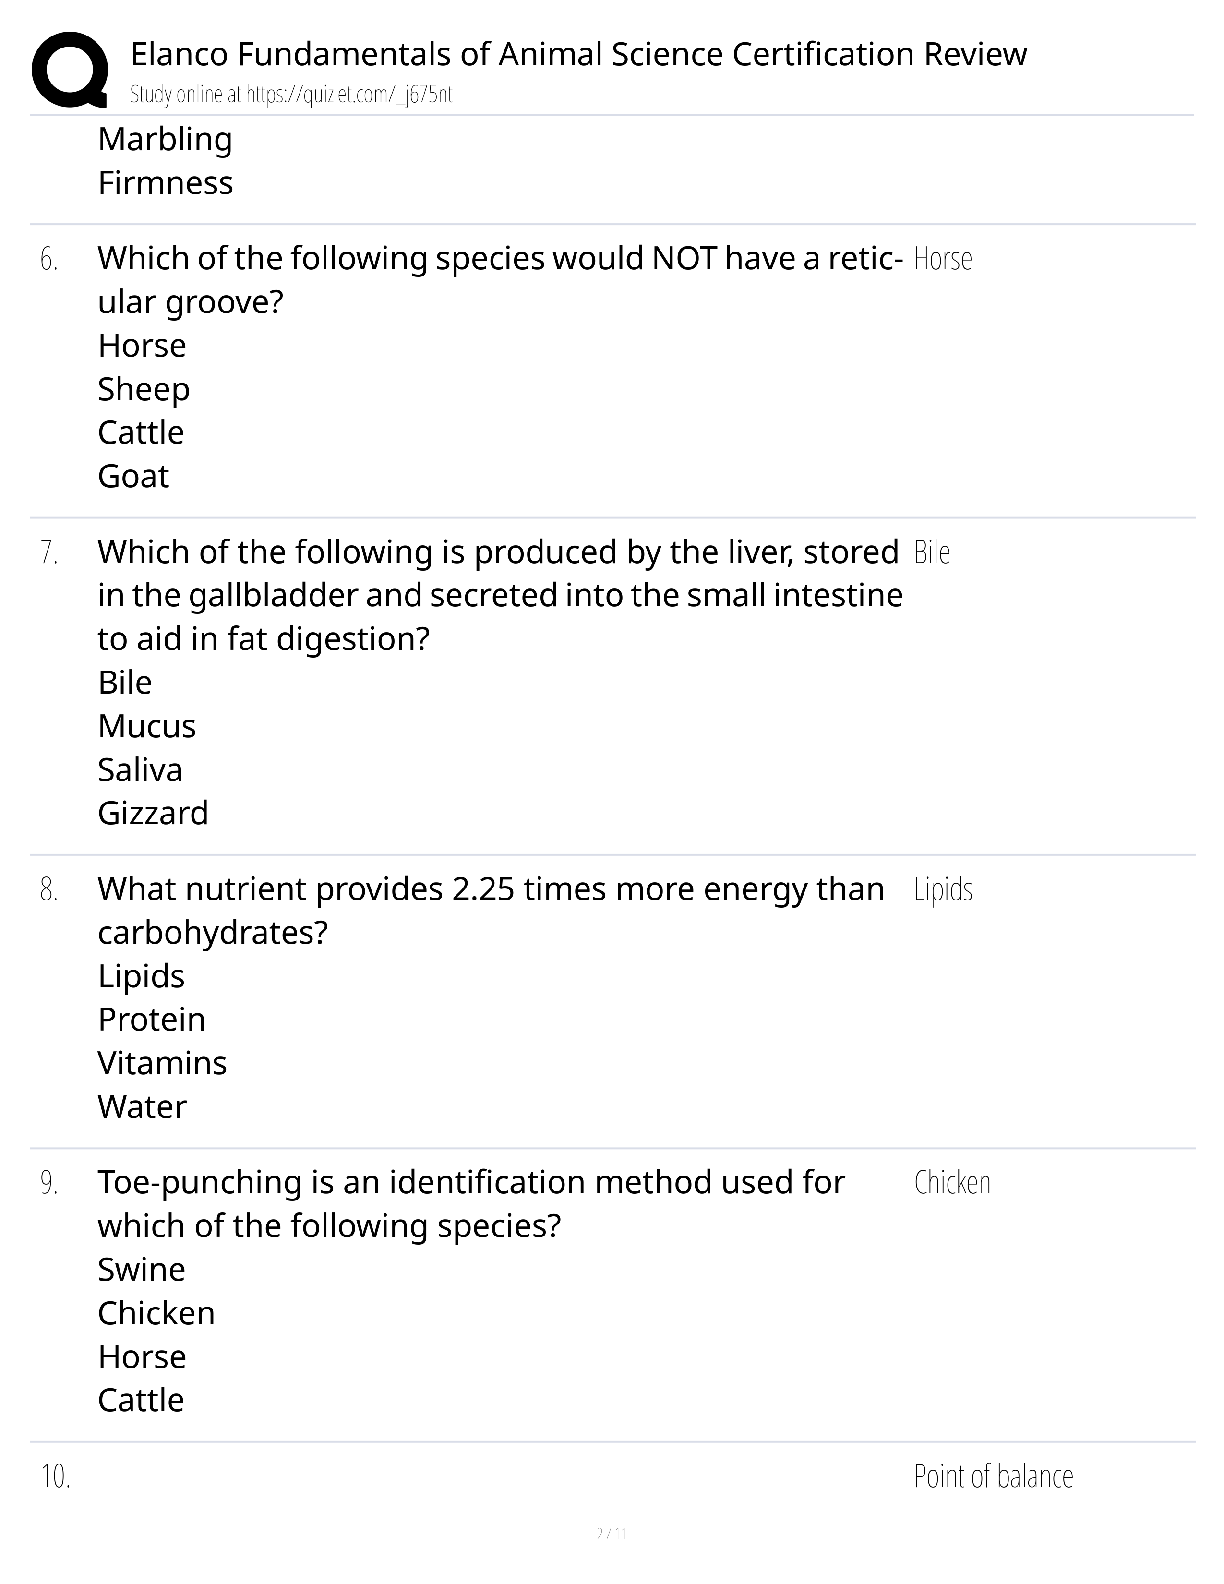Select the Horse option in question 6
The height and width of the screenshot is (1584, 1224).
pos(142,346)
